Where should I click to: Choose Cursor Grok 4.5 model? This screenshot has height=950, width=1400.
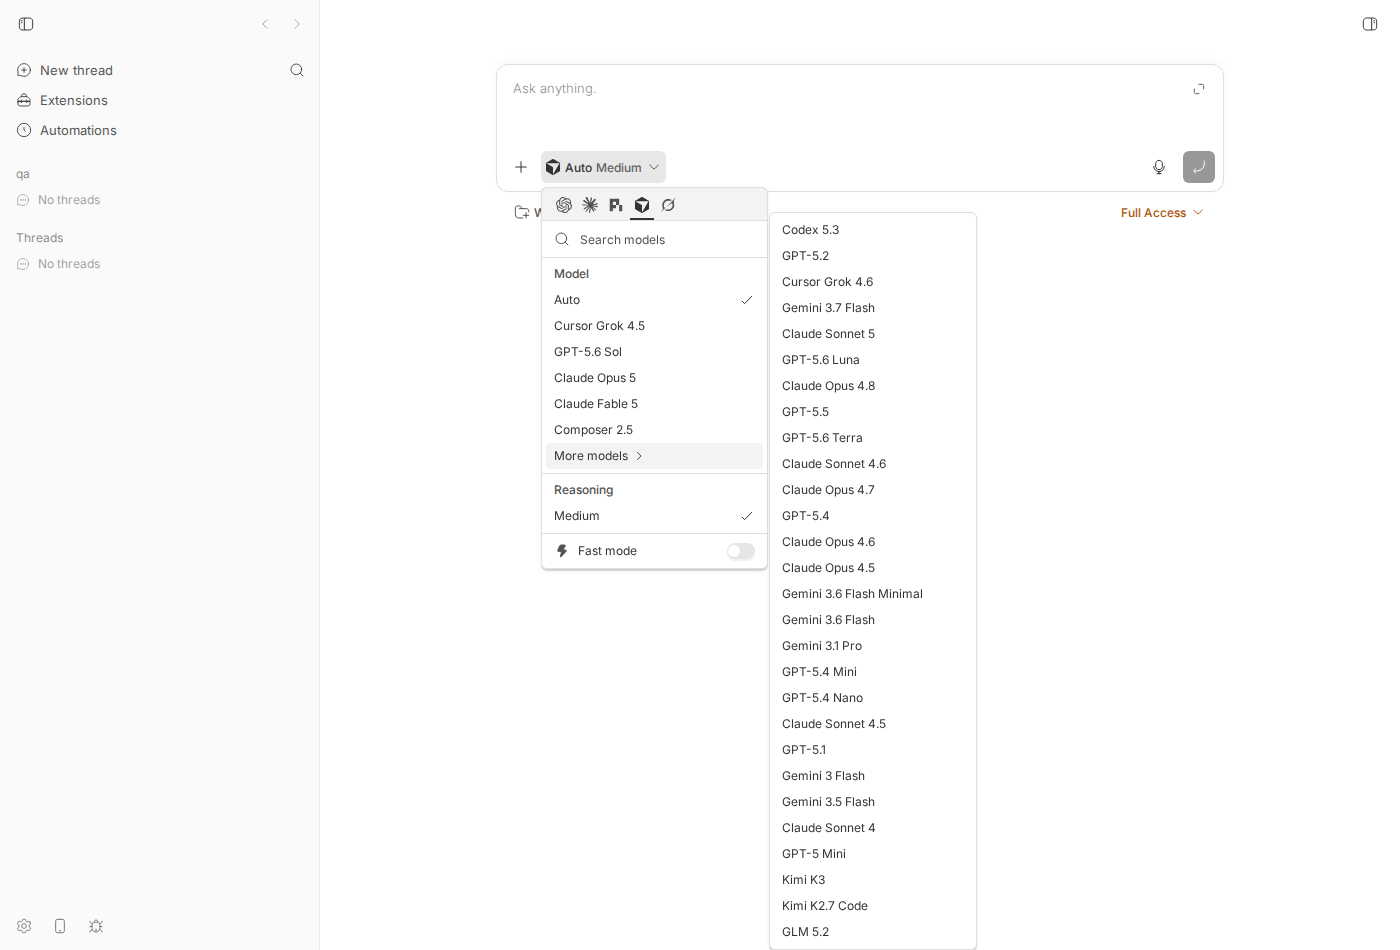654,326
